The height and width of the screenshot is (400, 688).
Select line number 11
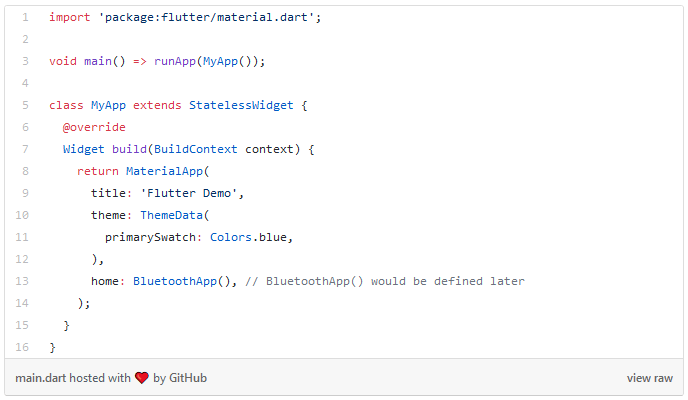click(22, 237)
